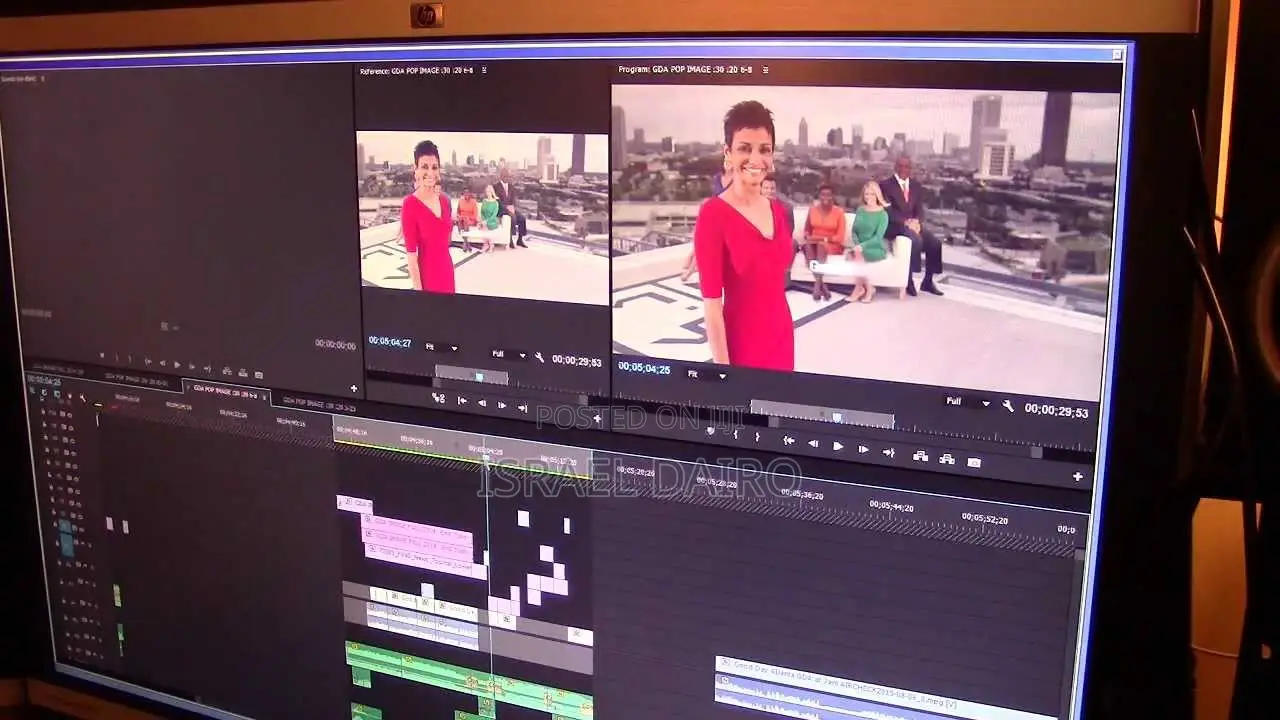Switch to active GDA POP IMAGE t-8 timeline tab
Image resolution: width=1280 pixels, height=720 pixels.
pyautogui.click(x=225, y=391)
